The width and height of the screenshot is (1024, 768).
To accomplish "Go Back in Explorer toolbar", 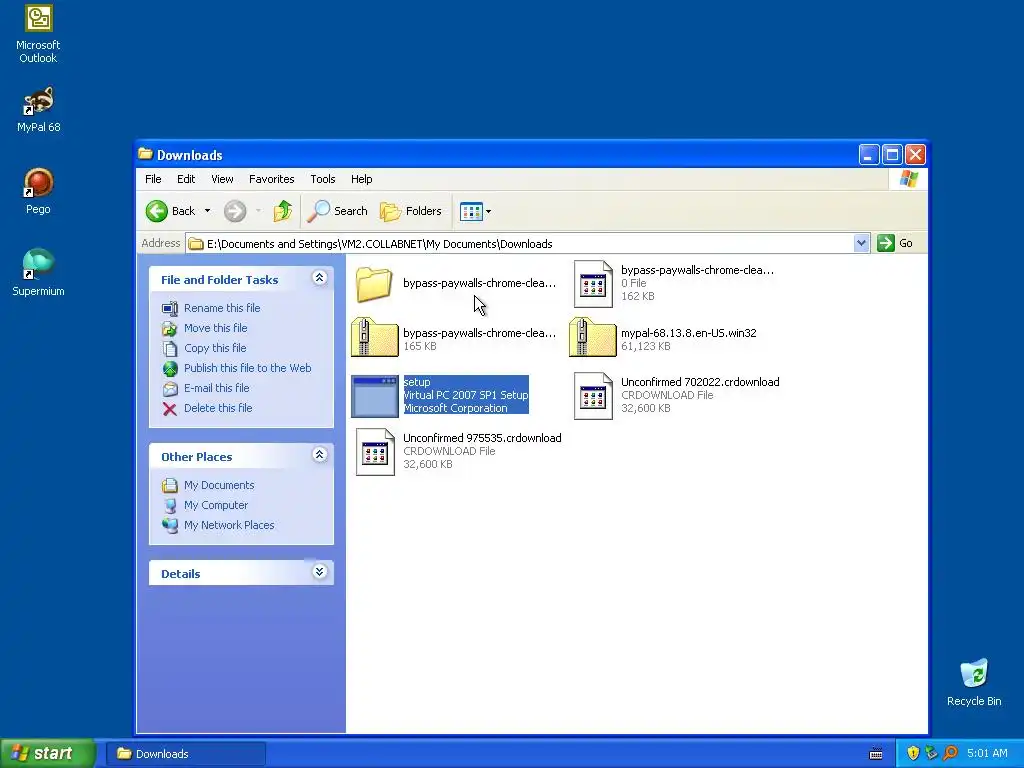I will (170, 211).
